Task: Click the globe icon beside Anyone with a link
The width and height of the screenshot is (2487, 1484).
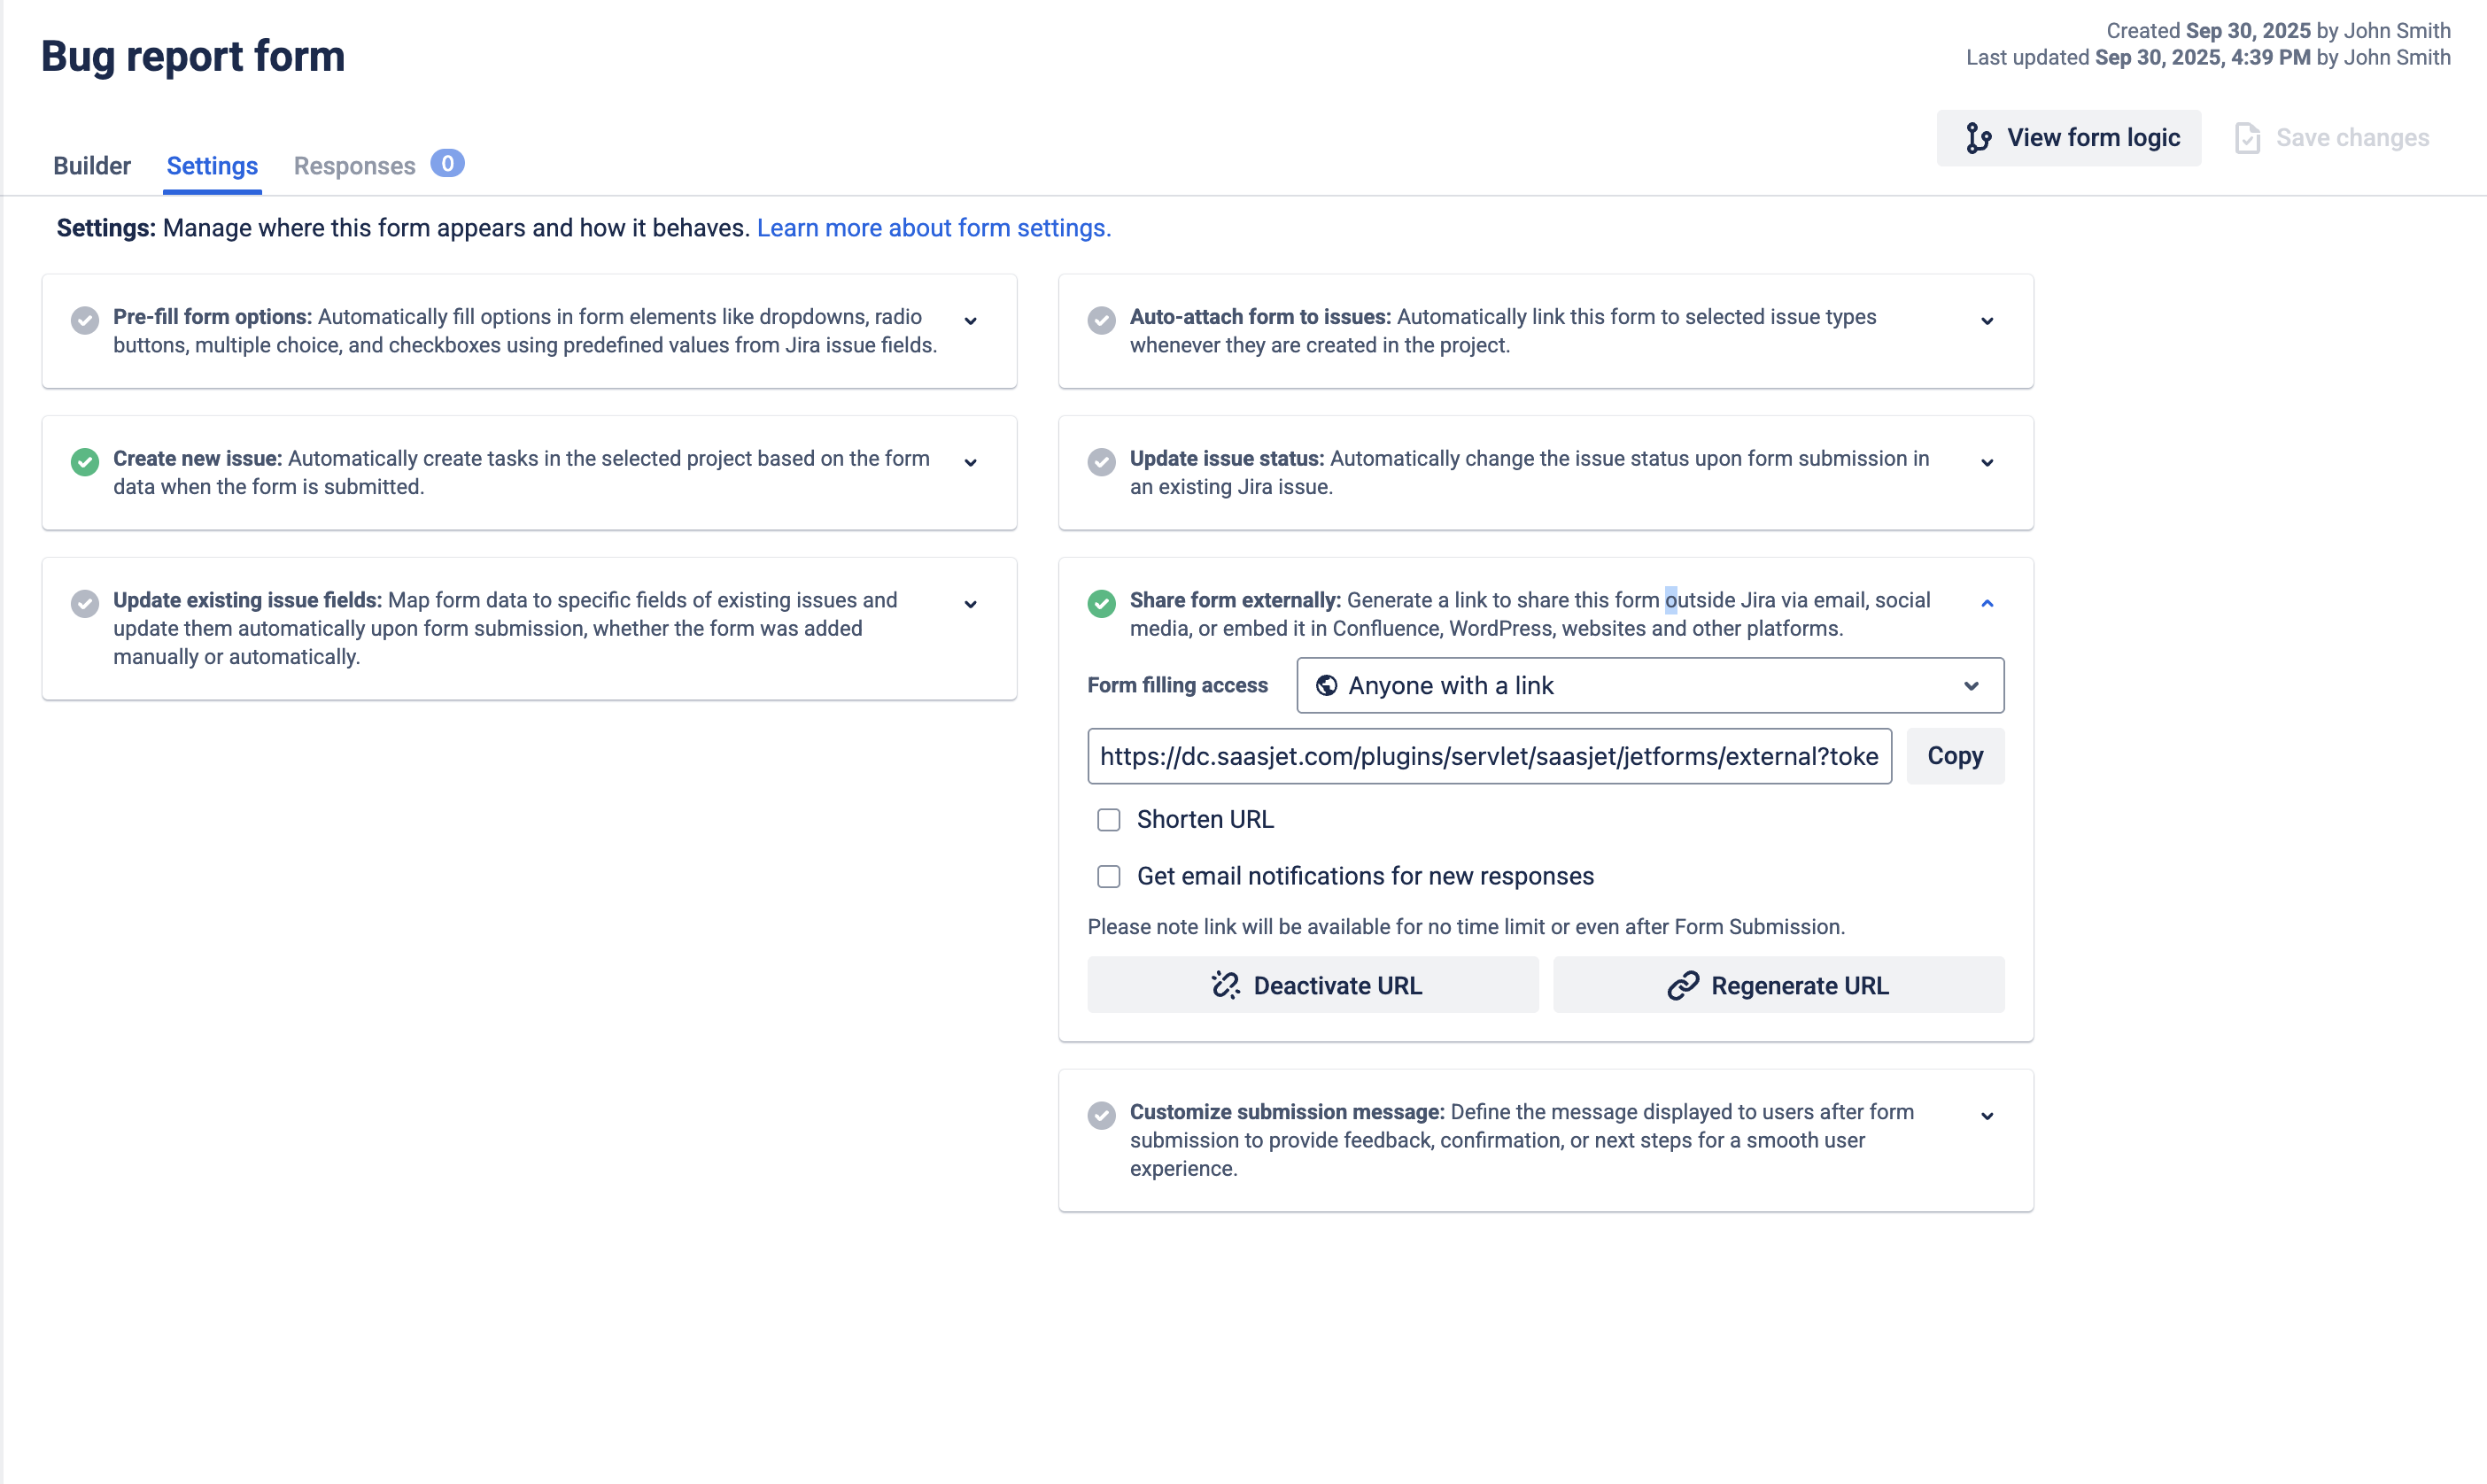Action: 1327,685
